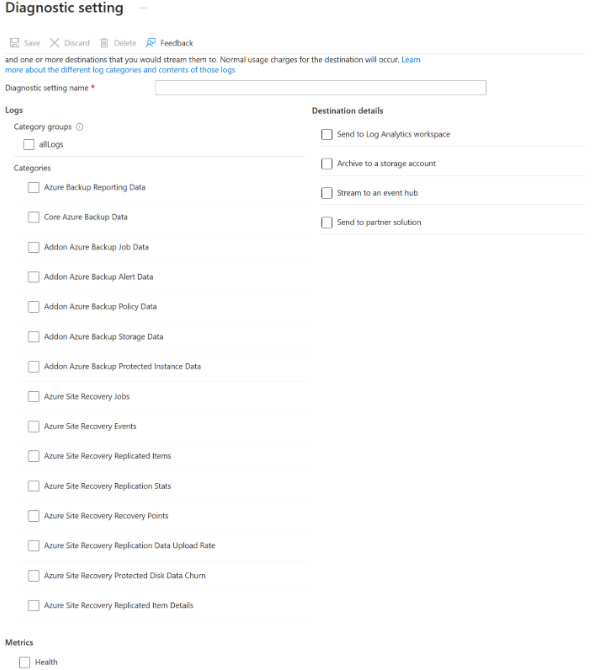This screenshot has width=595, height=670.
Task: Click the Category groups info icon
Action: click(x=80, y=127)
